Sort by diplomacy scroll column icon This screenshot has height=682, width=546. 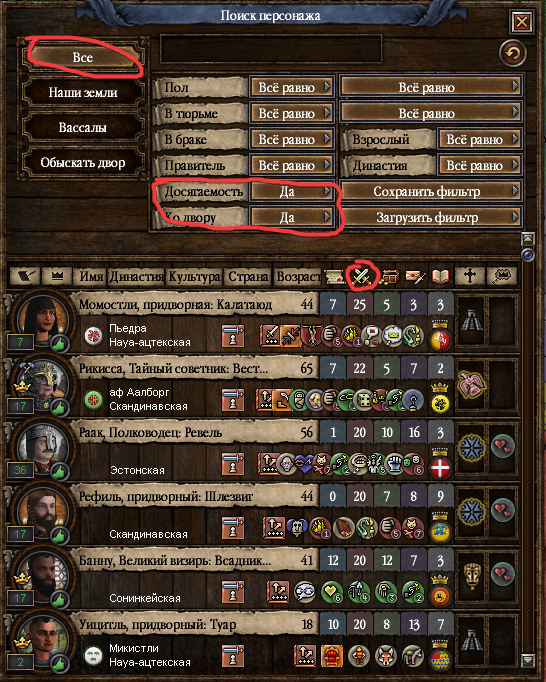(334, 276)
